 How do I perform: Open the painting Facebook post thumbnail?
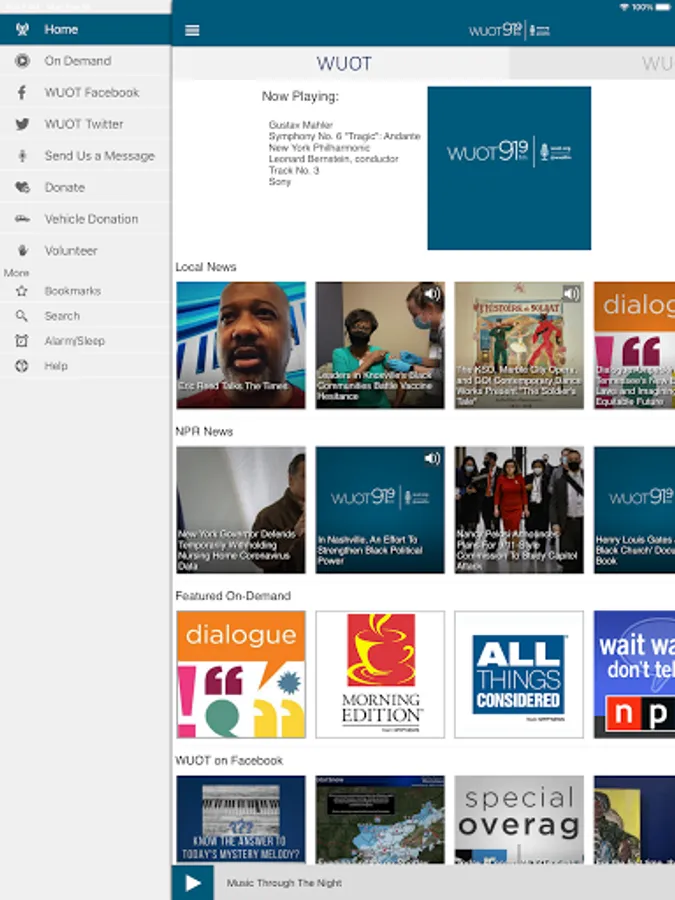pyautogui.click(x=634, y=820)
